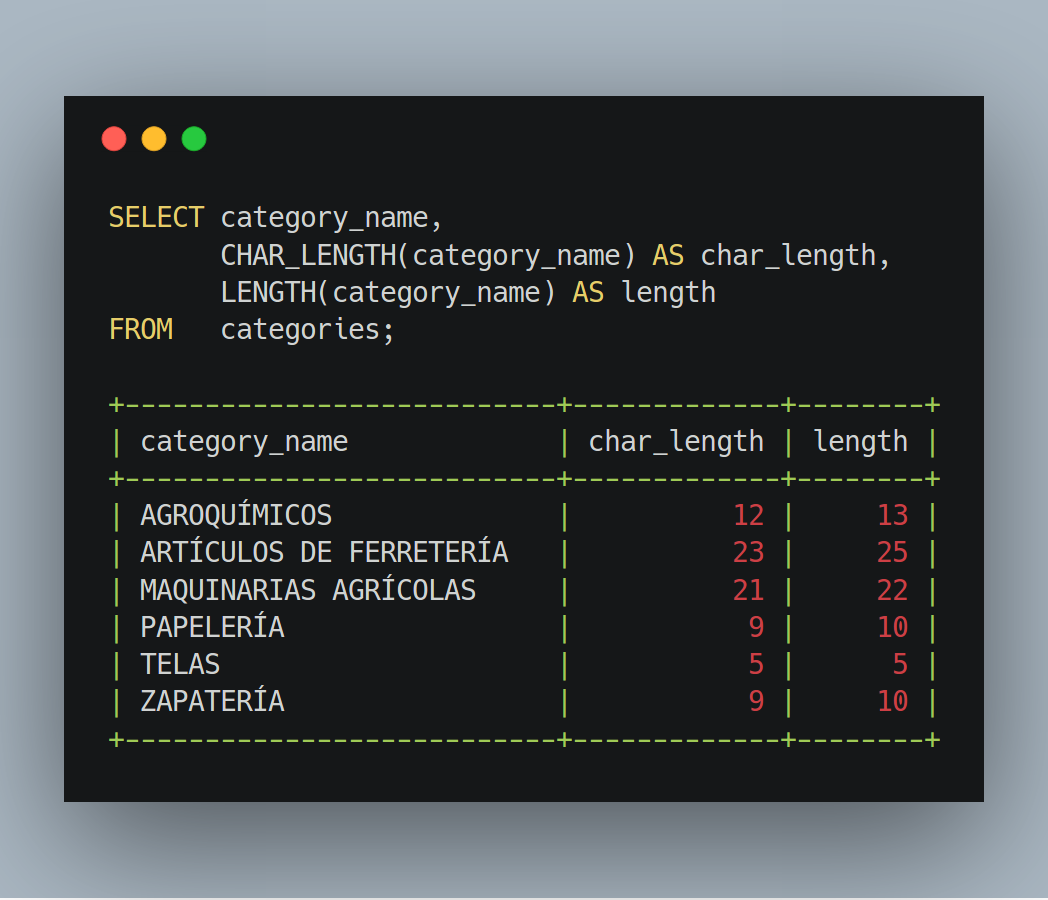Click the FROM keyword
Image resolution: width=1048 pixels, height=900 pixels.
(141, 329)
